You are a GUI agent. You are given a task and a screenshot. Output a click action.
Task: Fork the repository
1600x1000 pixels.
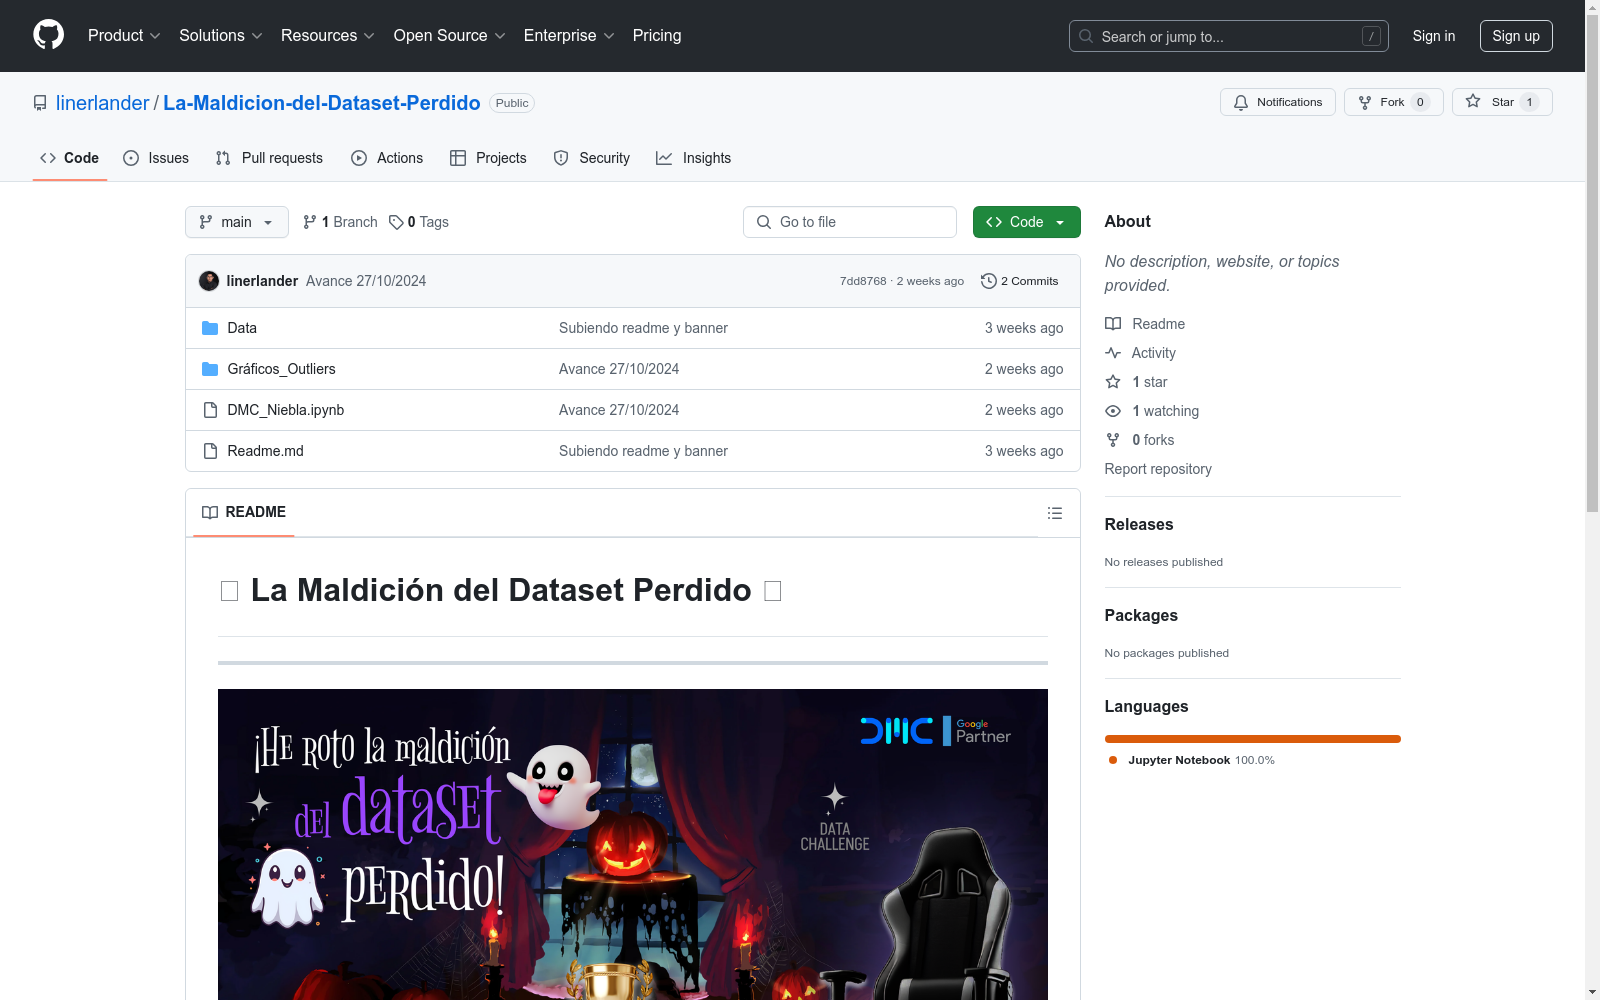click(x=1393, y=102)
